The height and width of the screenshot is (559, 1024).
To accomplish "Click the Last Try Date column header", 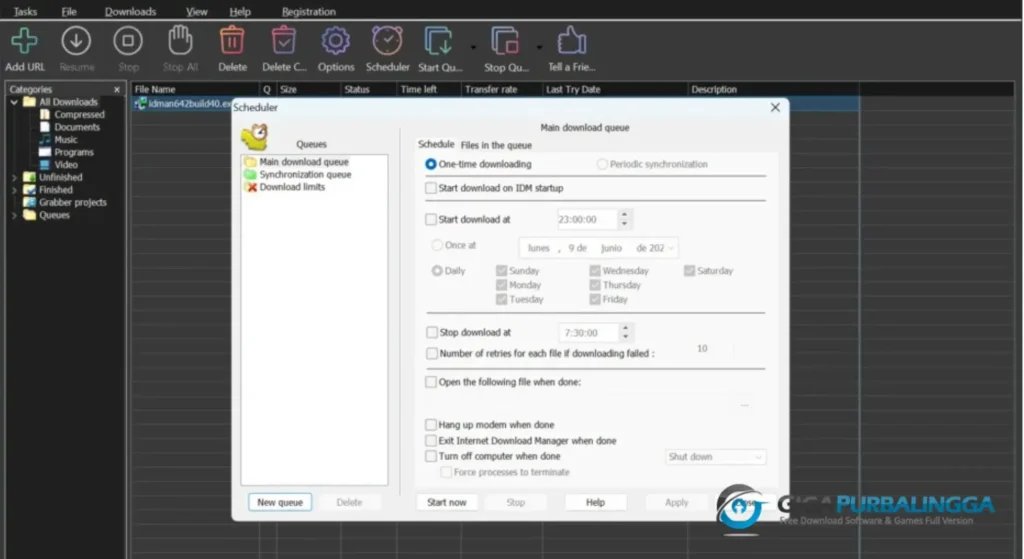I will 615,89.
